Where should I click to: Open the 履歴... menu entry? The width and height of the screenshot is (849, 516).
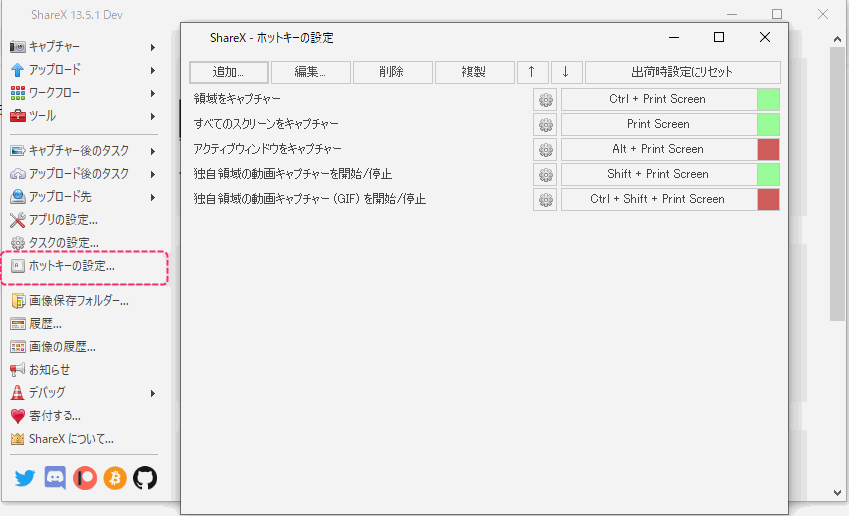[45, 324]
